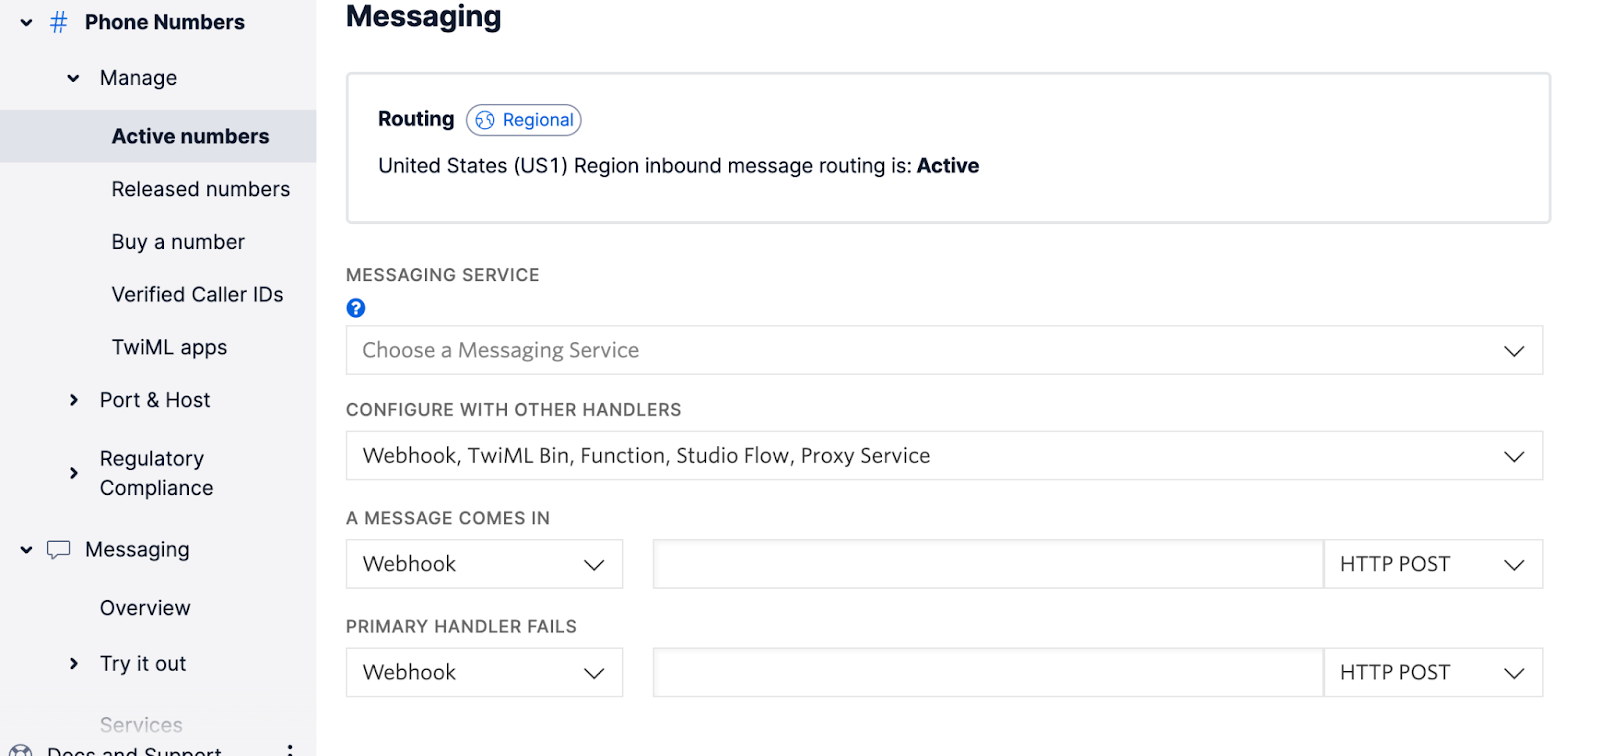Viewport: 1600px width, 756px height.
Task: Click the primary handler fails URL field
Action: [988, 672]
